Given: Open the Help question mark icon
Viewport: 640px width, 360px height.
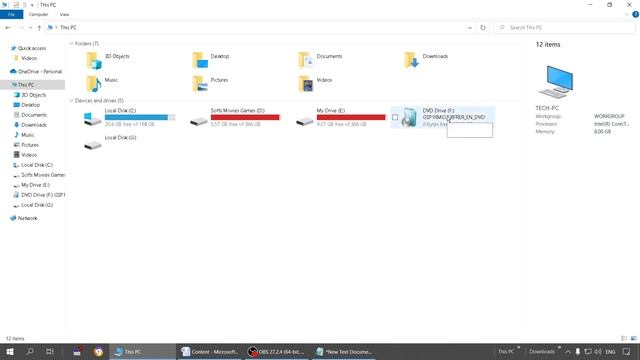Looking at the screenshot, I should (x=635, y=14).
